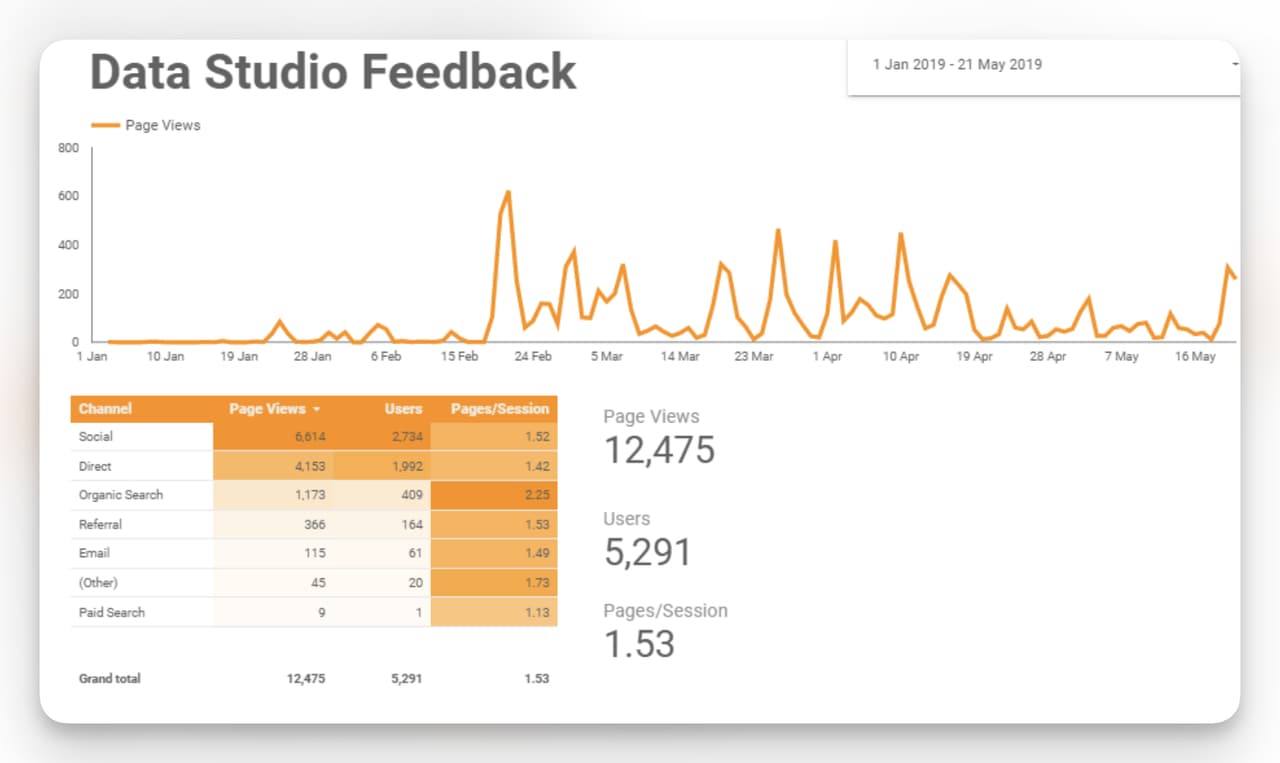Click the 45 page views cell
The width and height of the screenshot is (1280, 763).
[273, 582]
